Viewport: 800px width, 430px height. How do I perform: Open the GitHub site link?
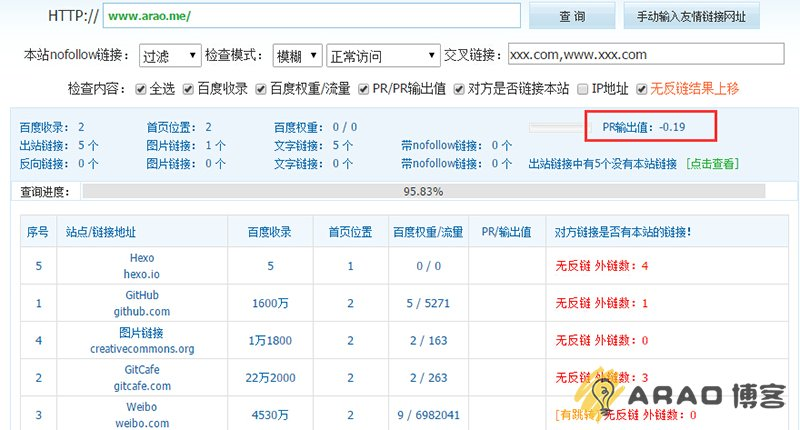[142, 295]
